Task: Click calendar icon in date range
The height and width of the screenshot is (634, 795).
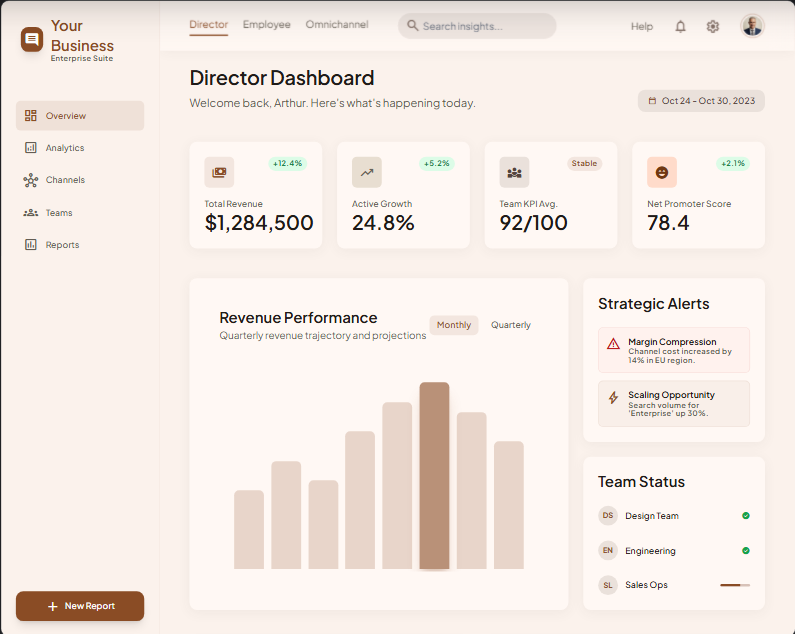Action: click(x=652, y=101)
